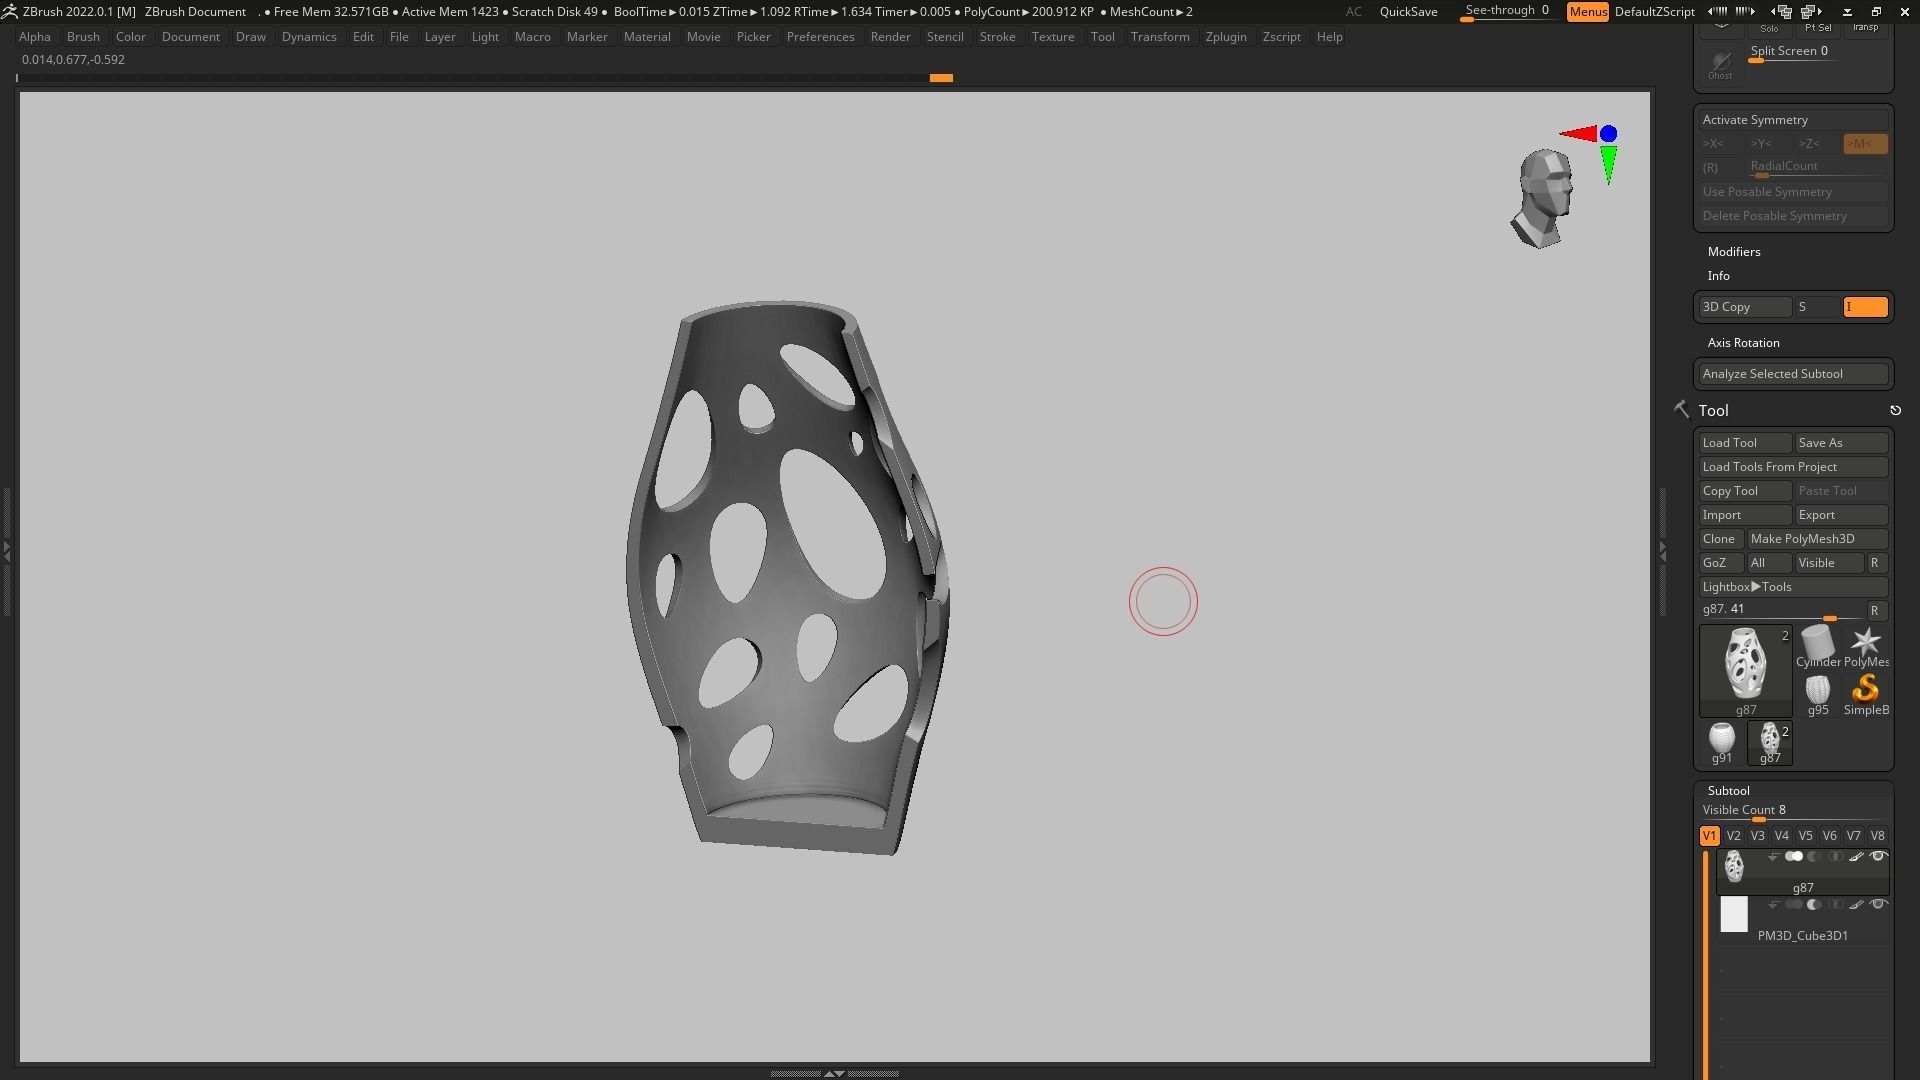Pick the SimpleBrush tool icon
This screenshot has width=1920, height=1080.
coord(1865,695)
